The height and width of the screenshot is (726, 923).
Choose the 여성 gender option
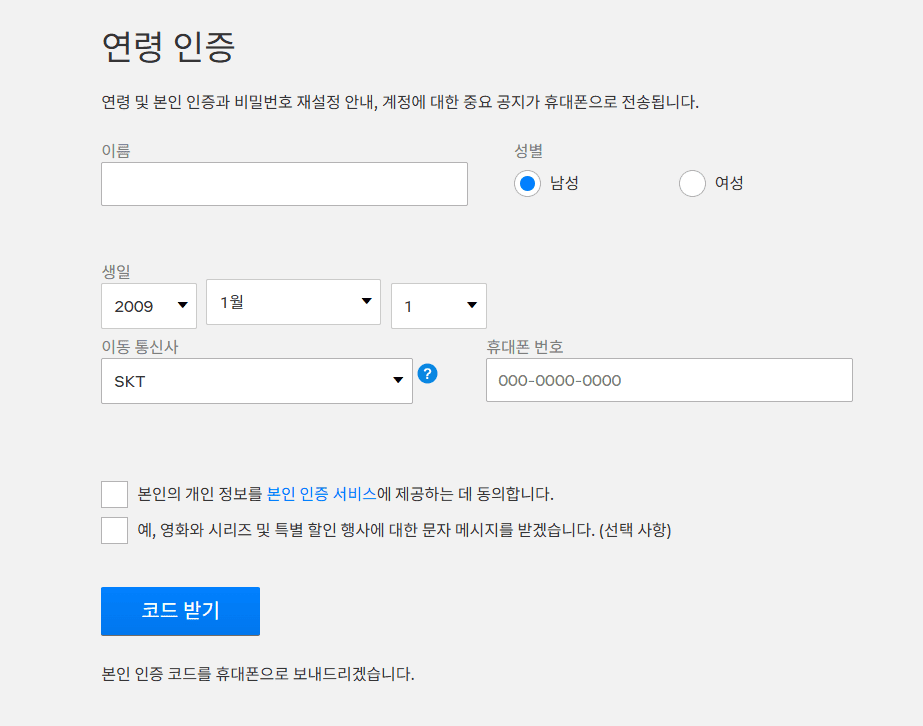pyautogui.click(x=692, y=184)
